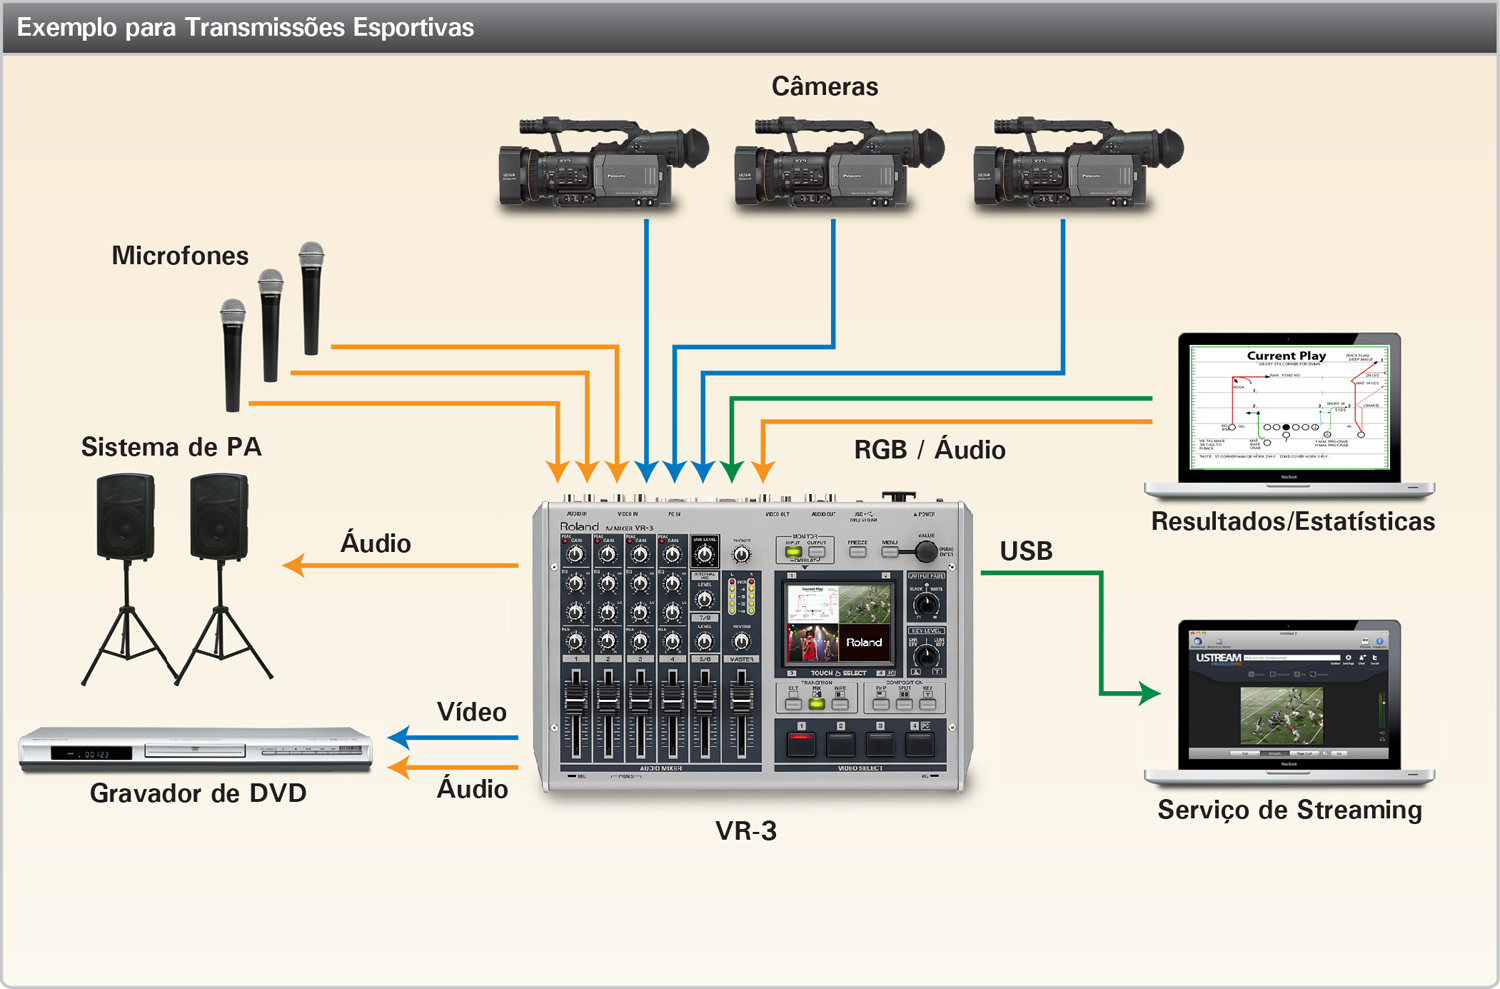
Task: Tap the Roland logo on touch screen
Action: click(865, 642)
